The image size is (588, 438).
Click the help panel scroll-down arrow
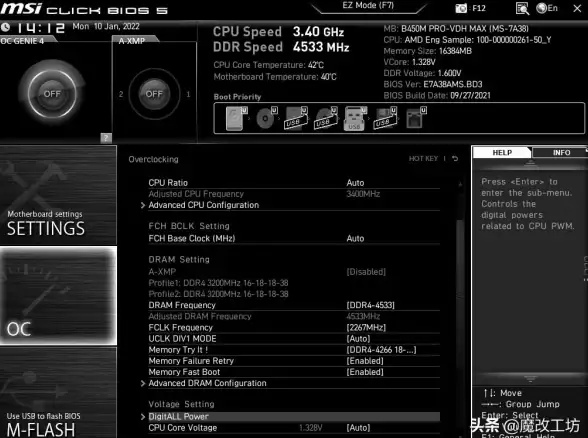coord(530,379)
